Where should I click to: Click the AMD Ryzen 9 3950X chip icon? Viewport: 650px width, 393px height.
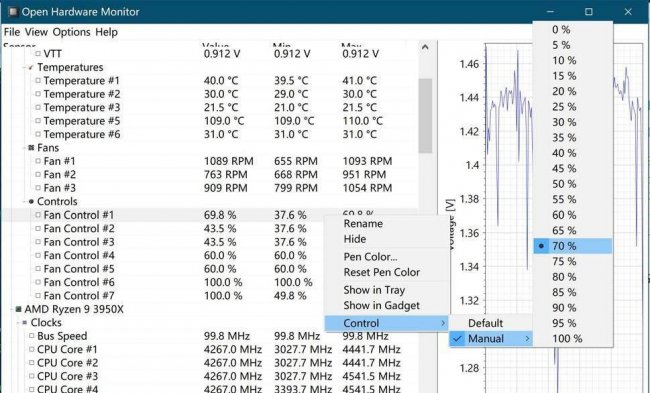tap(18, 309)
